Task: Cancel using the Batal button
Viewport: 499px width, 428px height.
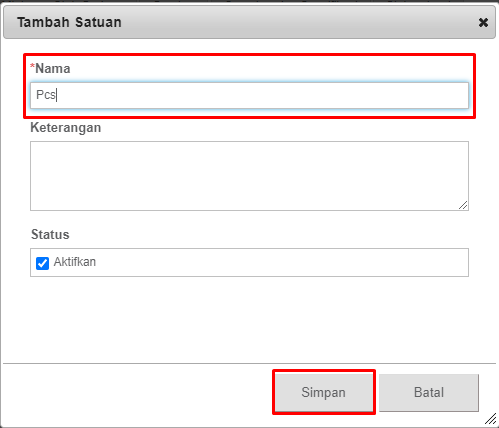Action: pos(429,392)
